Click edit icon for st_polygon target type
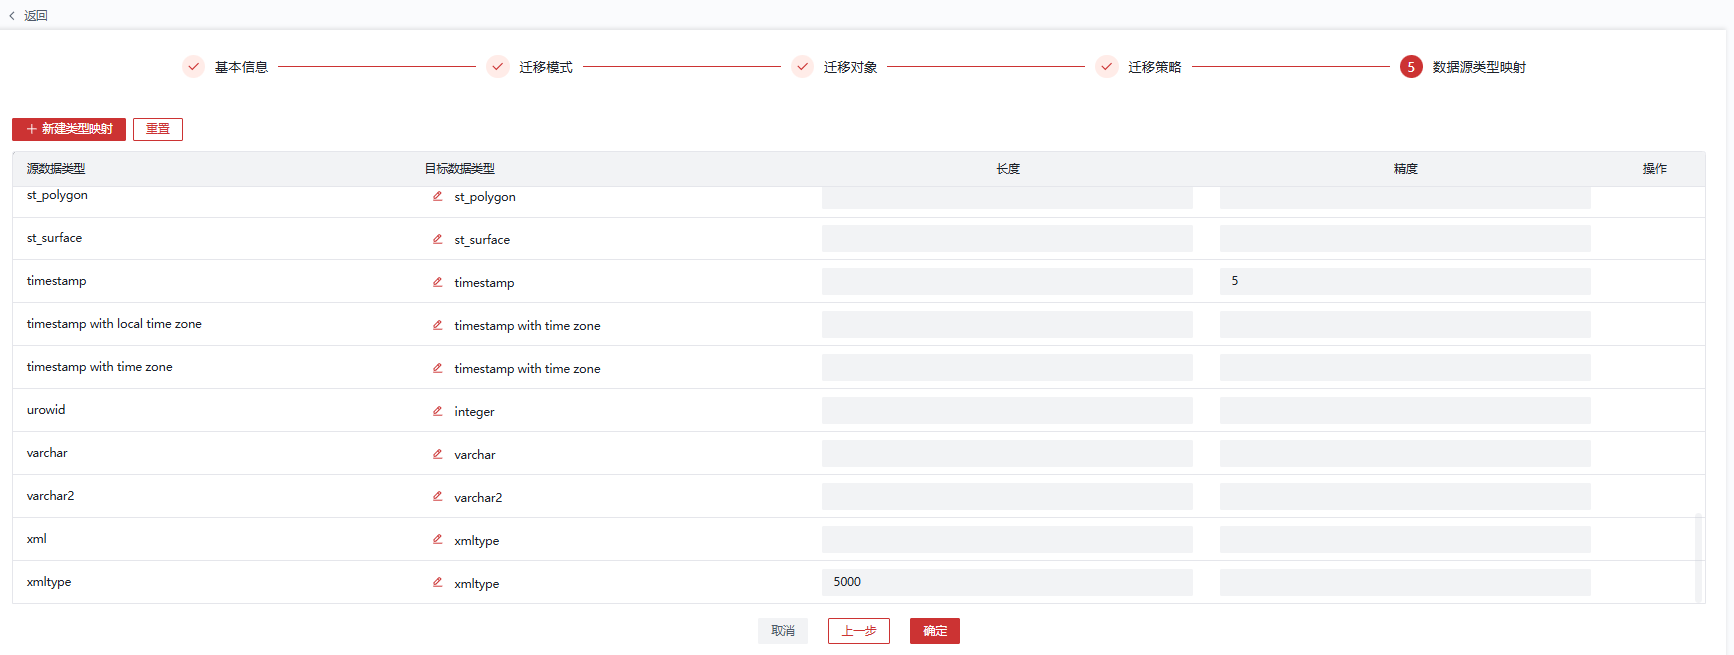The height and width of the screenshot is (655, 1734). pyautogui.click(x=437, y=196)
